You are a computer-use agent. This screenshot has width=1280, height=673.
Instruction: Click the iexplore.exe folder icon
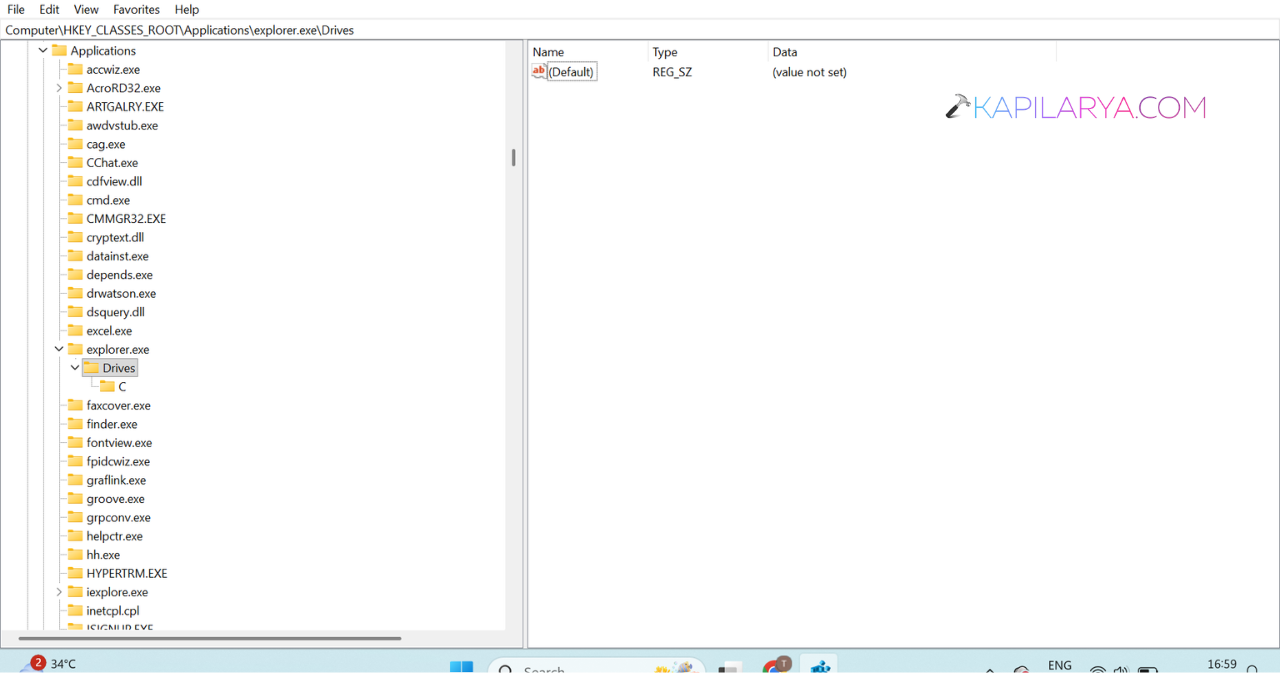click(75, 592)
